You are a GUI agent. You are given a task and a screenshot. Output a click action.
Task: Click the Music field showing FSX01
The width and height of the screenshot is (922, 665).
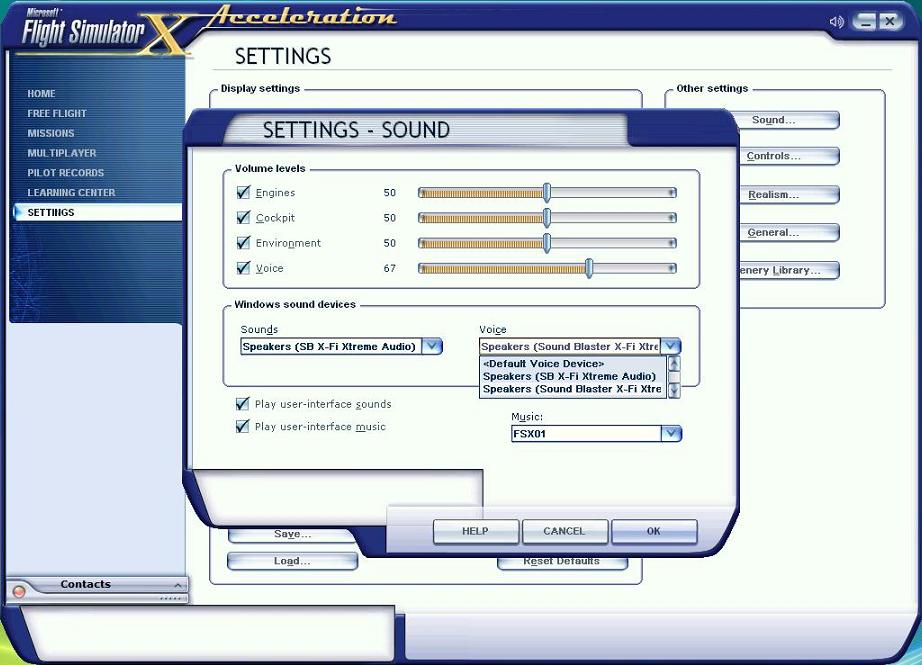click(x=586, y=434)
